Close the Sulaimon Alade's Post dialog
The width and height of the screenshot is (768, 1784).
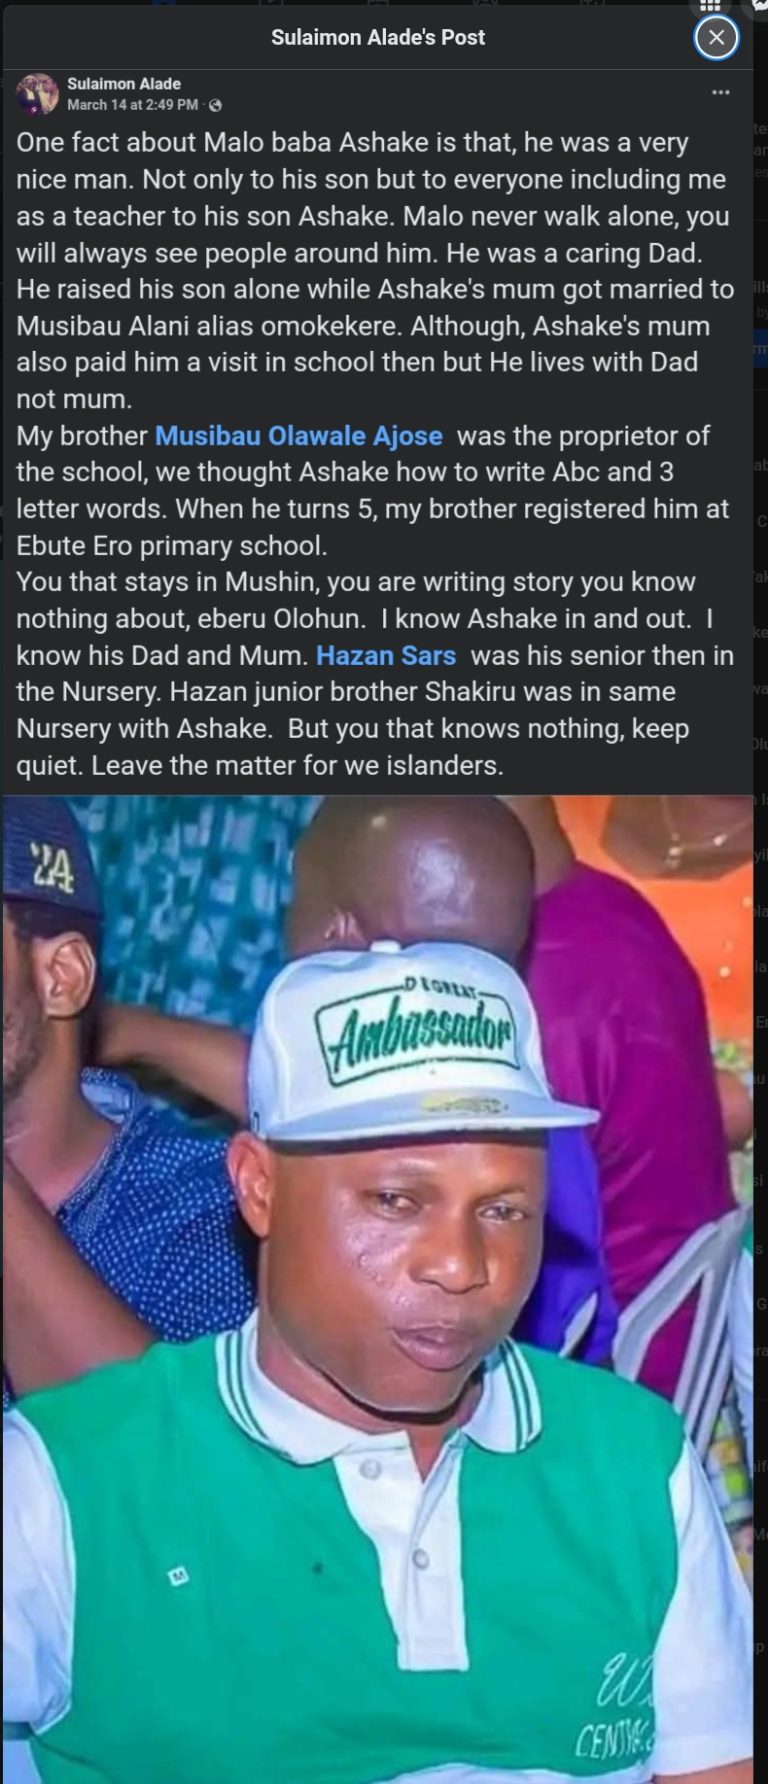(716, 38)
